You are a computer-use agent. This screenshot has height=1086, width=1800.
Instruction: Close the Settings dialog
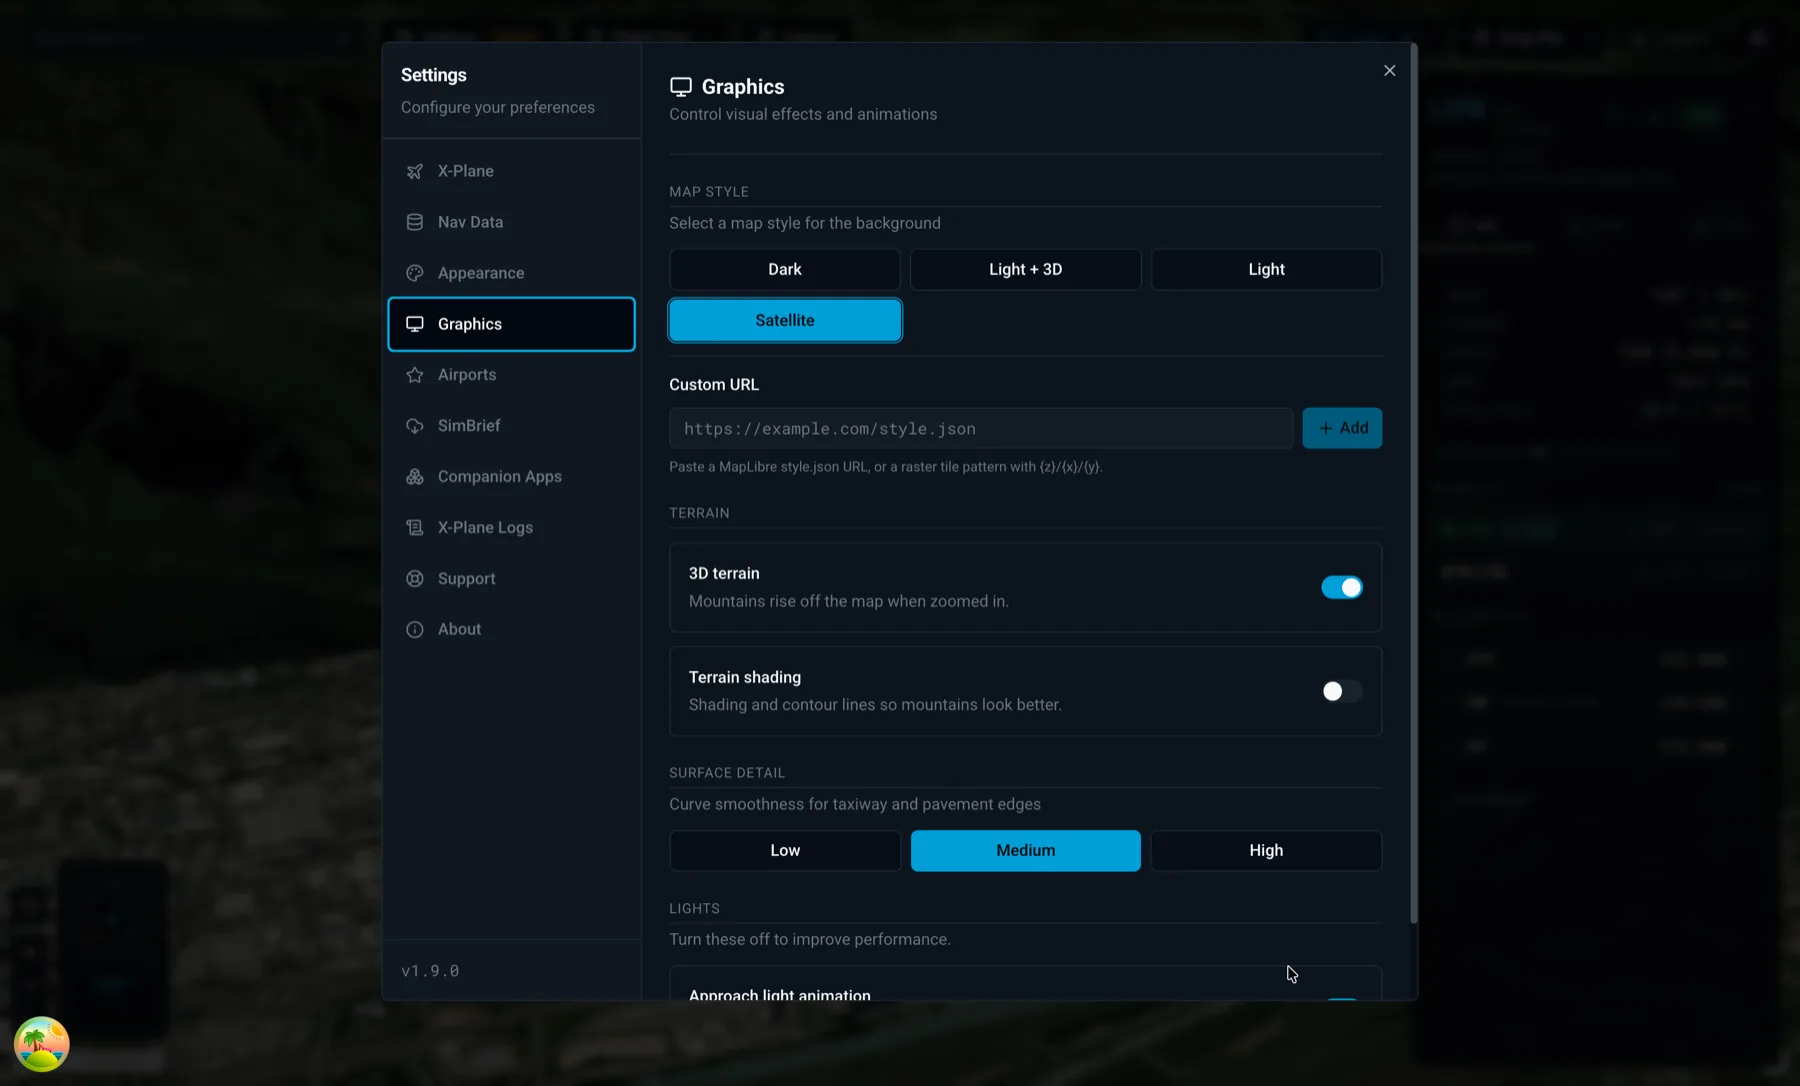click(1389, 71)
